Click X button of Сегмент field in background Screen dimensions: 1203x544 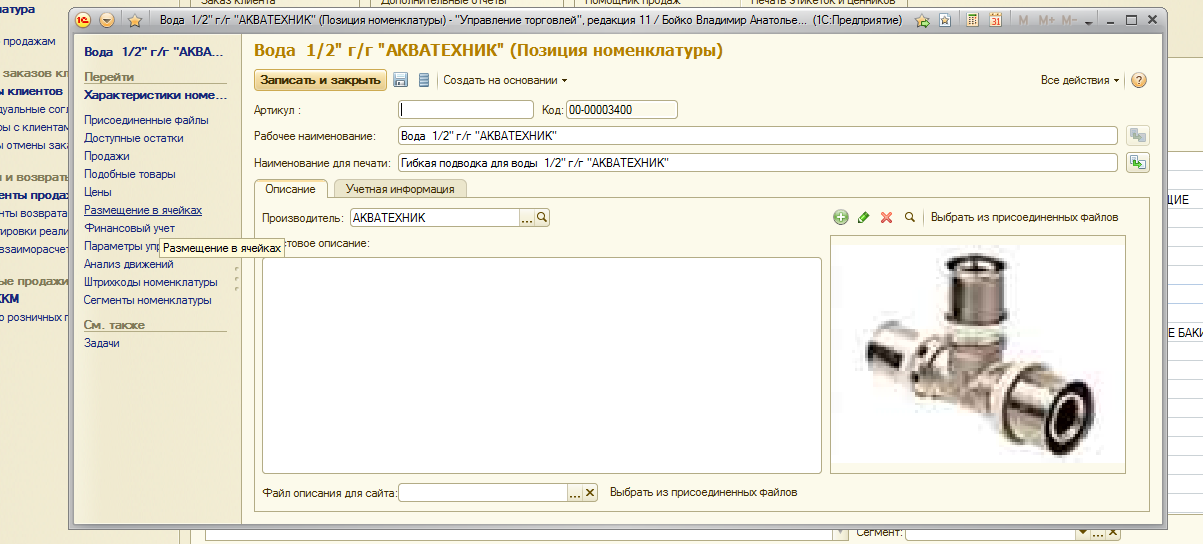coord(1113,533)
